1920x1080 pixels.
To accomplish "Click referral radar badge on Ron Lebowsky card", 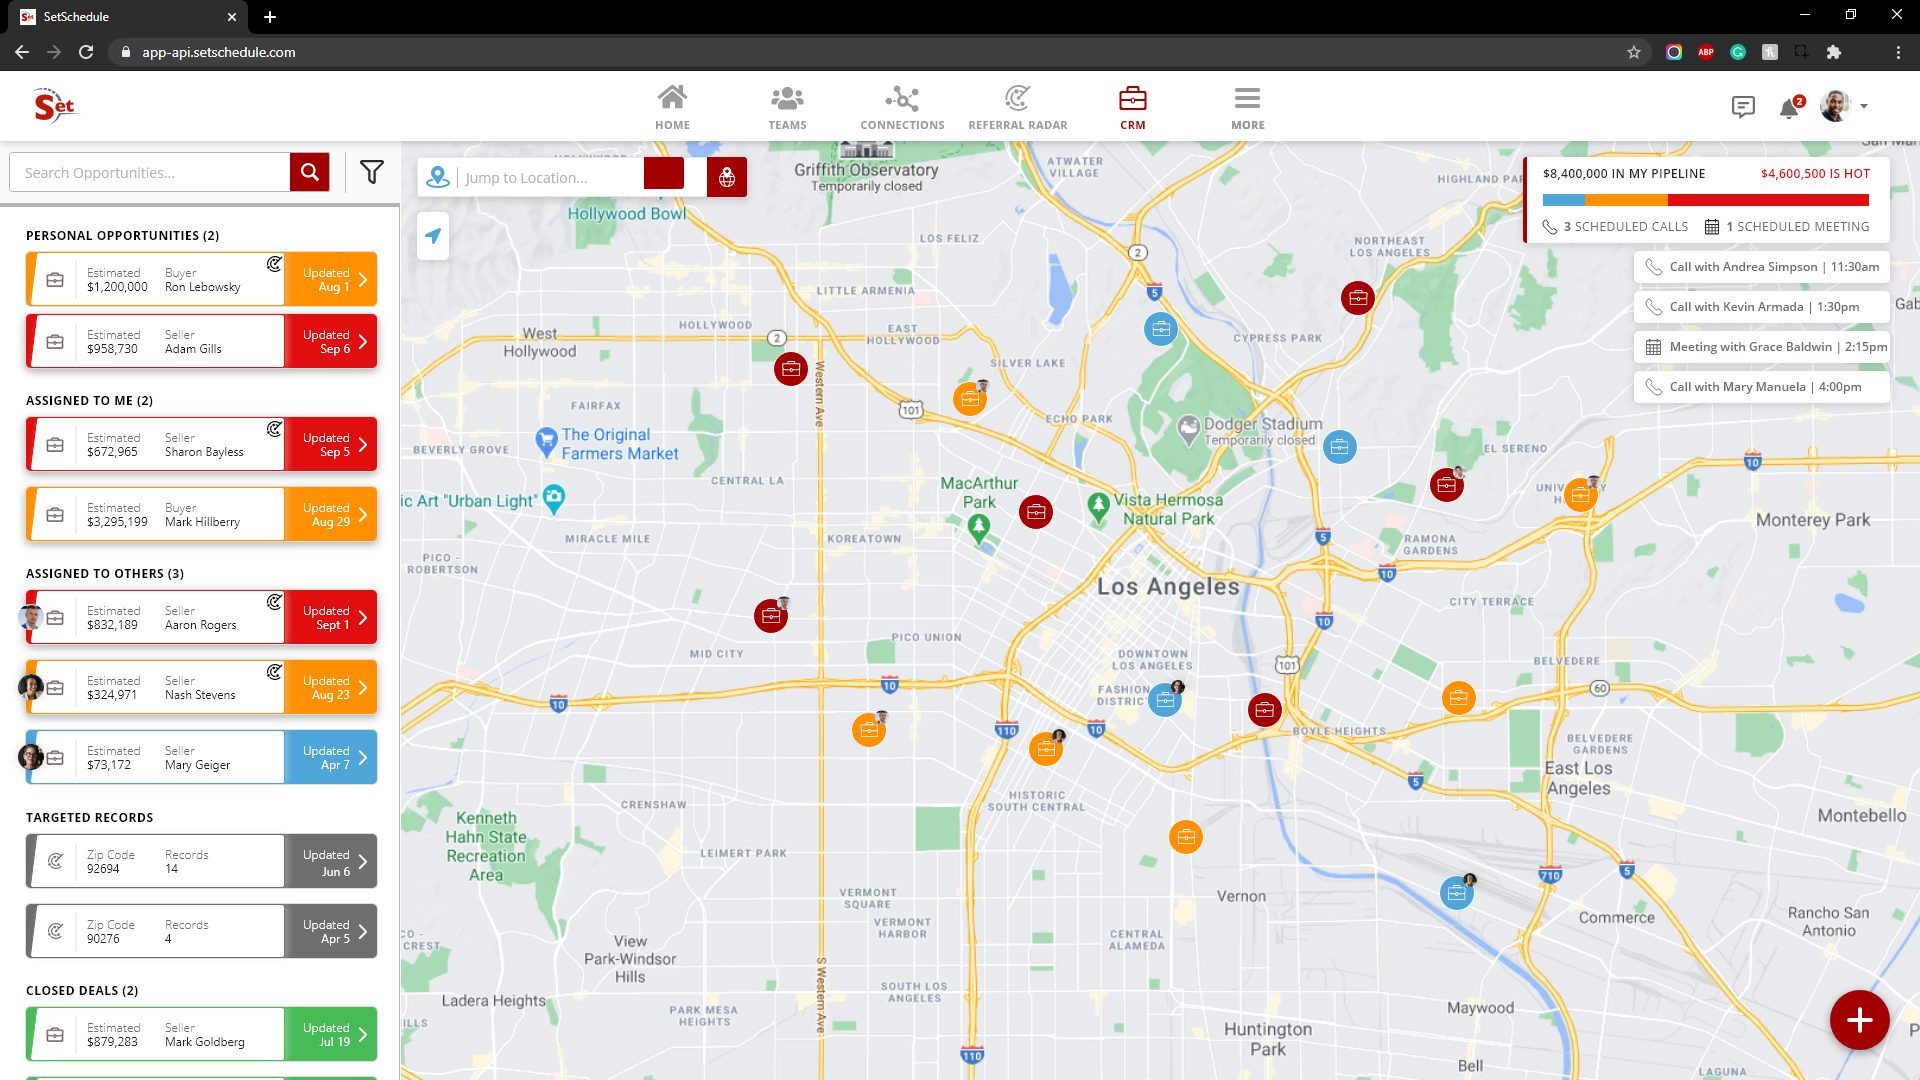I will coord(274,264).
